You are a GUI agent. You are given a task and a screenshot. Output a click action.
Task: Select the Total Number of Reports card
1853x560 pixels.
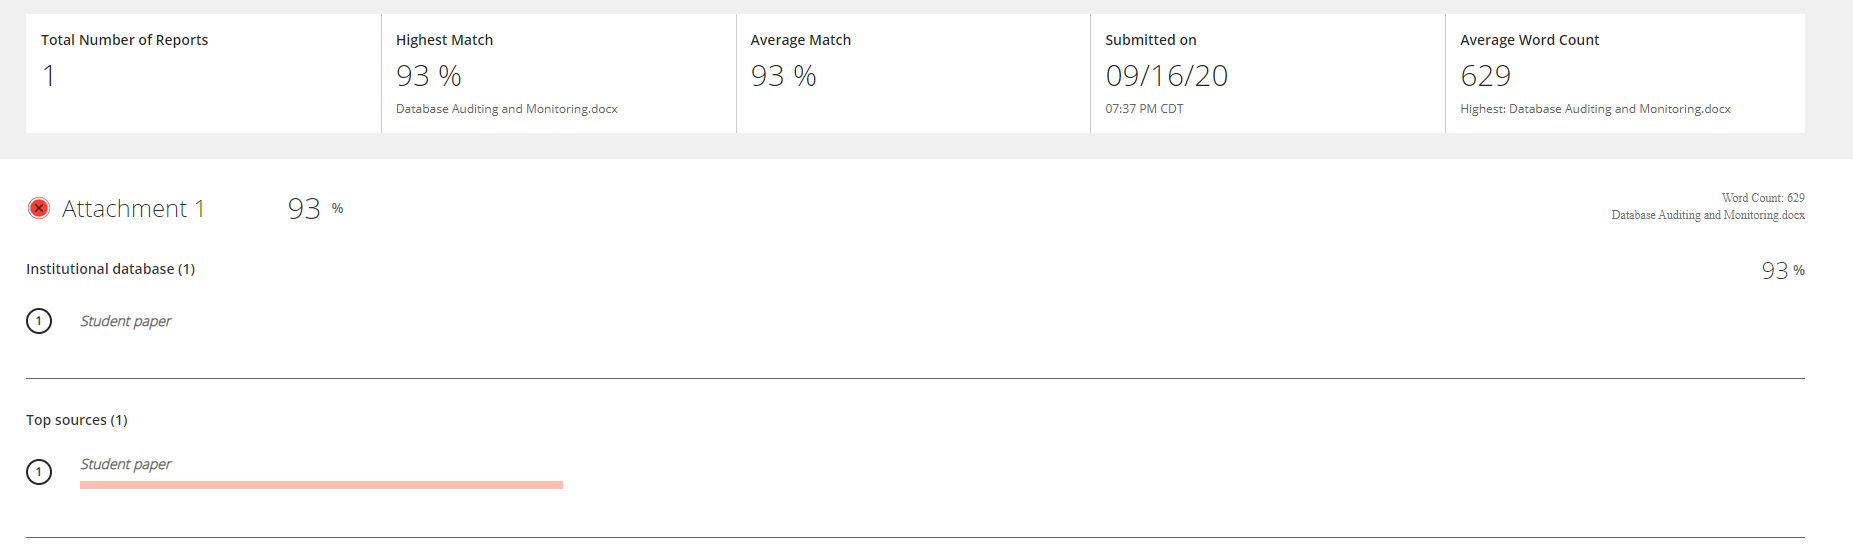click(203, 73)
